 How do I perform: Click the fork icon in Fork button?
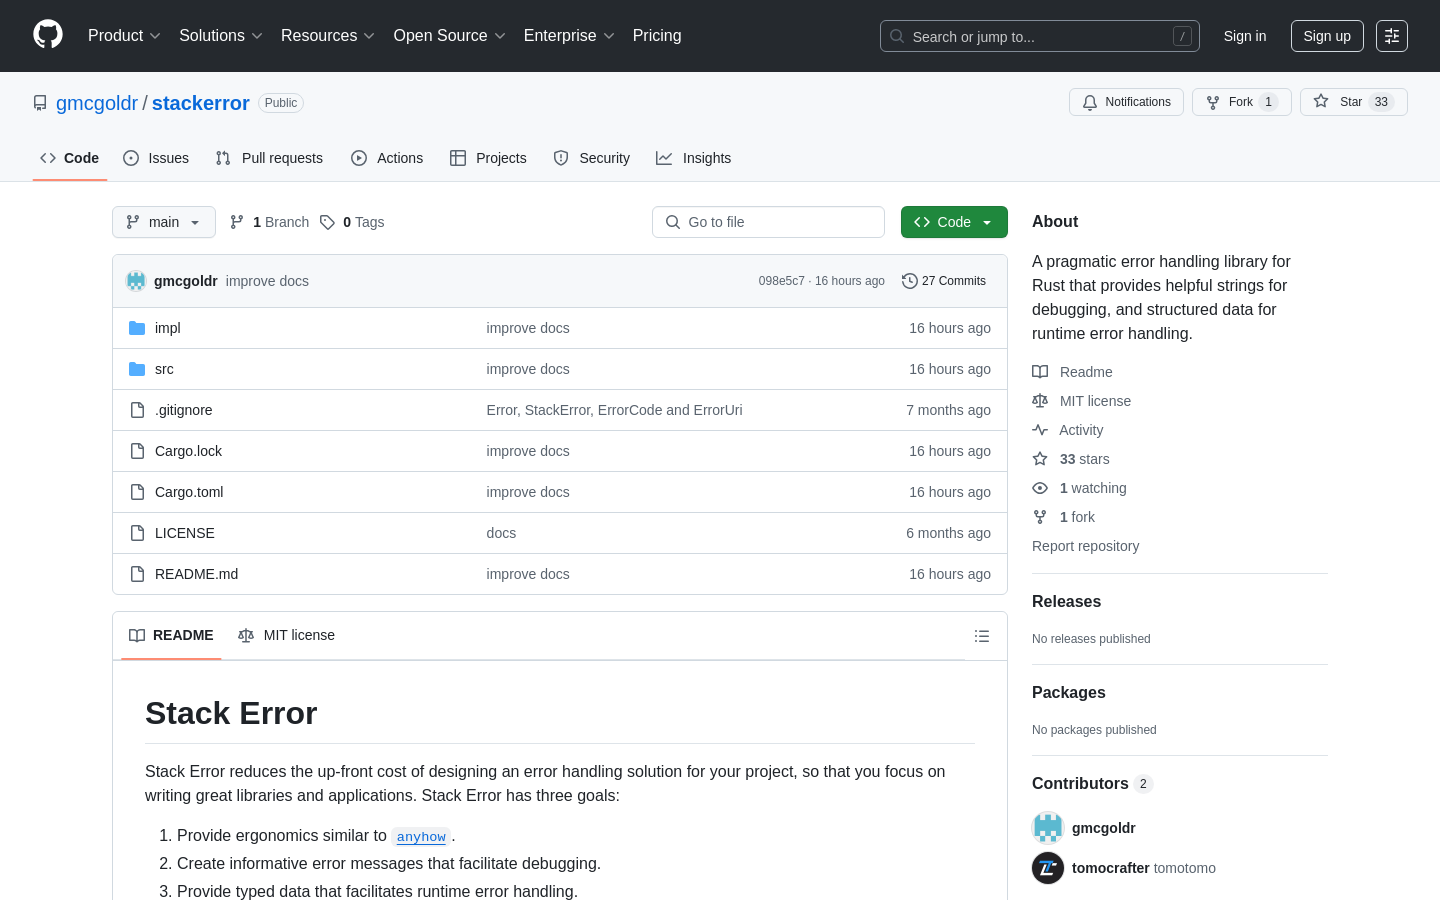pyautogui.click(x=1213, y=102)
